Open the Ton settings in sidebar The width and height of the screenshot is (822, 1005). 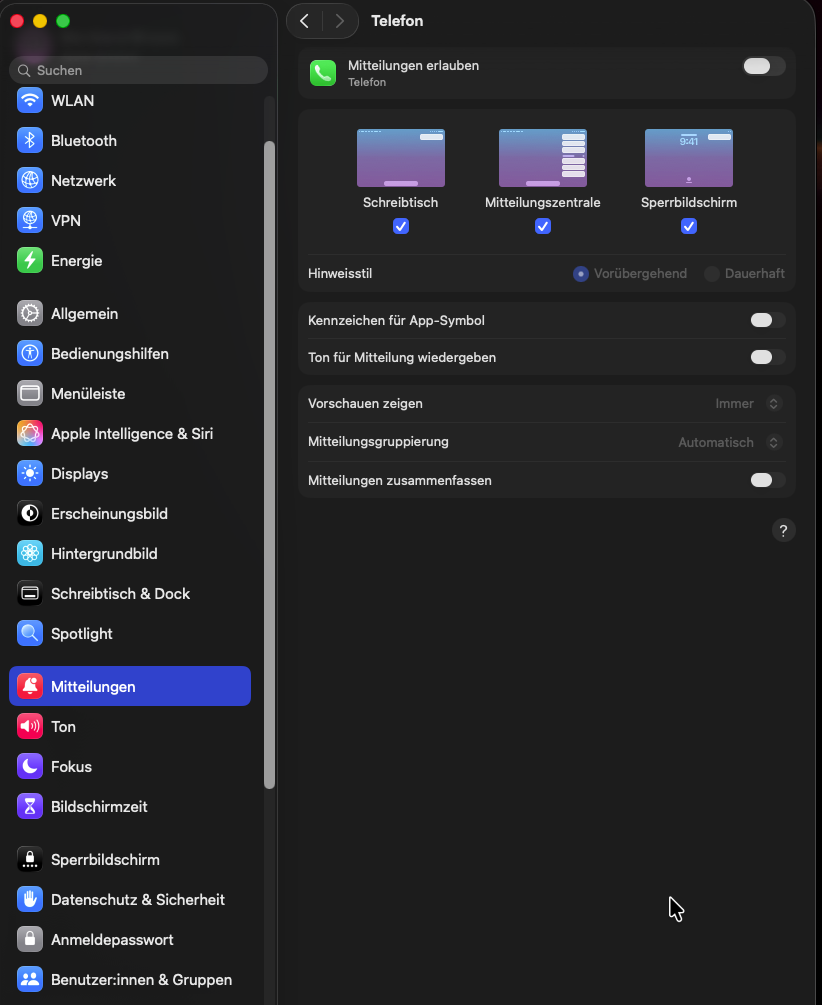click(130, 726)
